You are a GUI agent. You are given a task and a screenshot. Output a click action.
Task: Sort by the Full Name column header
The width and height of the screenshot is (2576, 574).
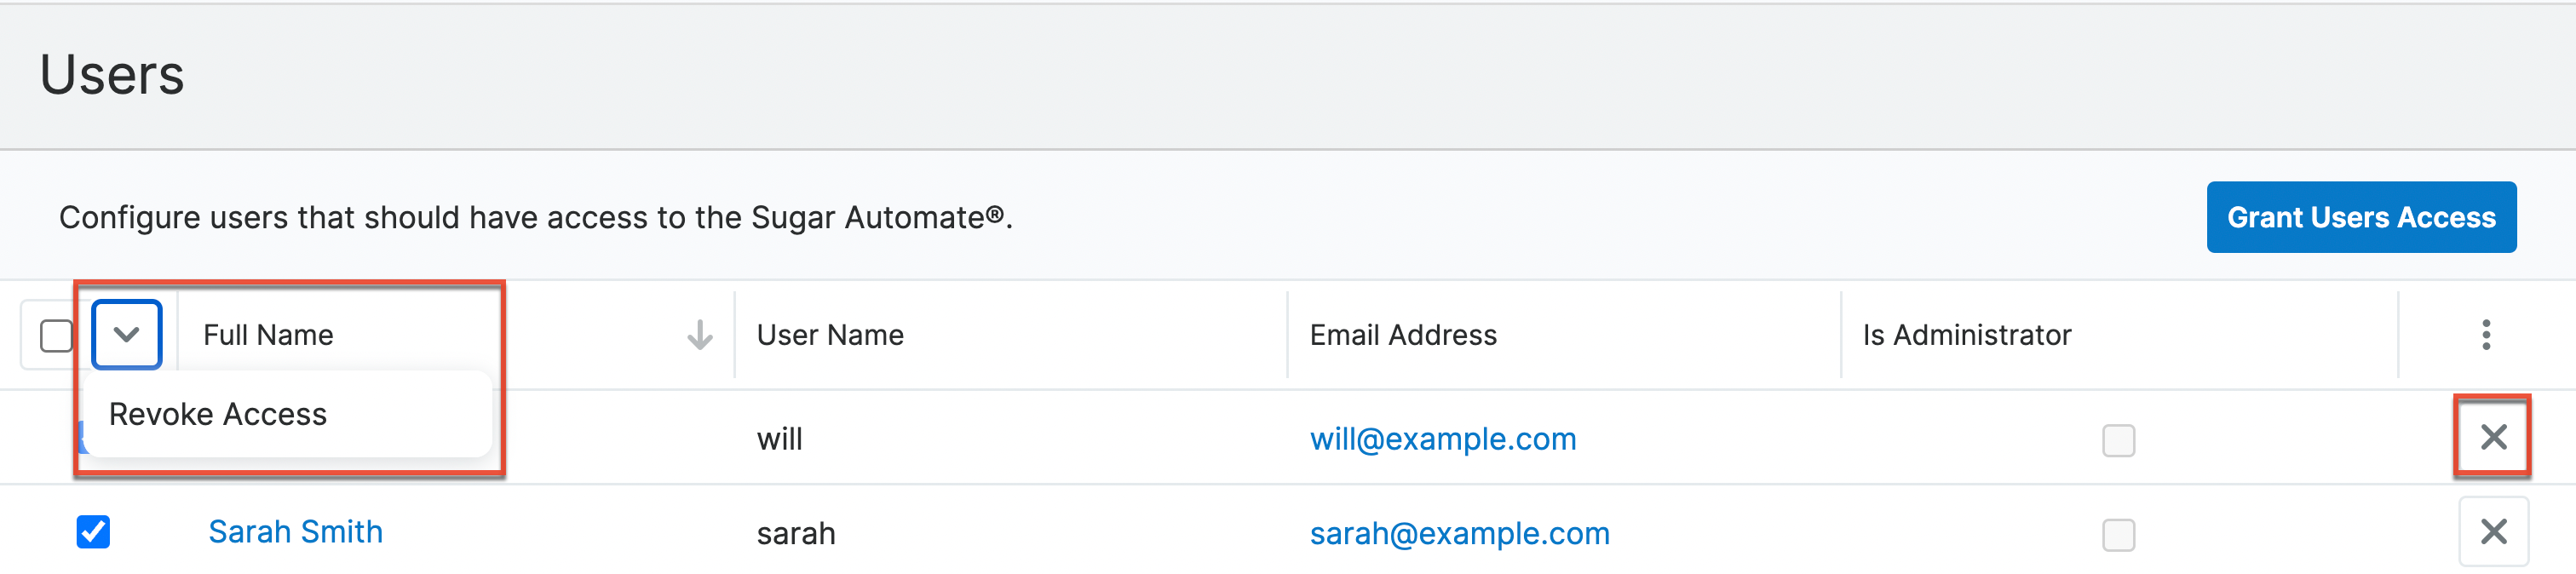click(x=268, y=335)
